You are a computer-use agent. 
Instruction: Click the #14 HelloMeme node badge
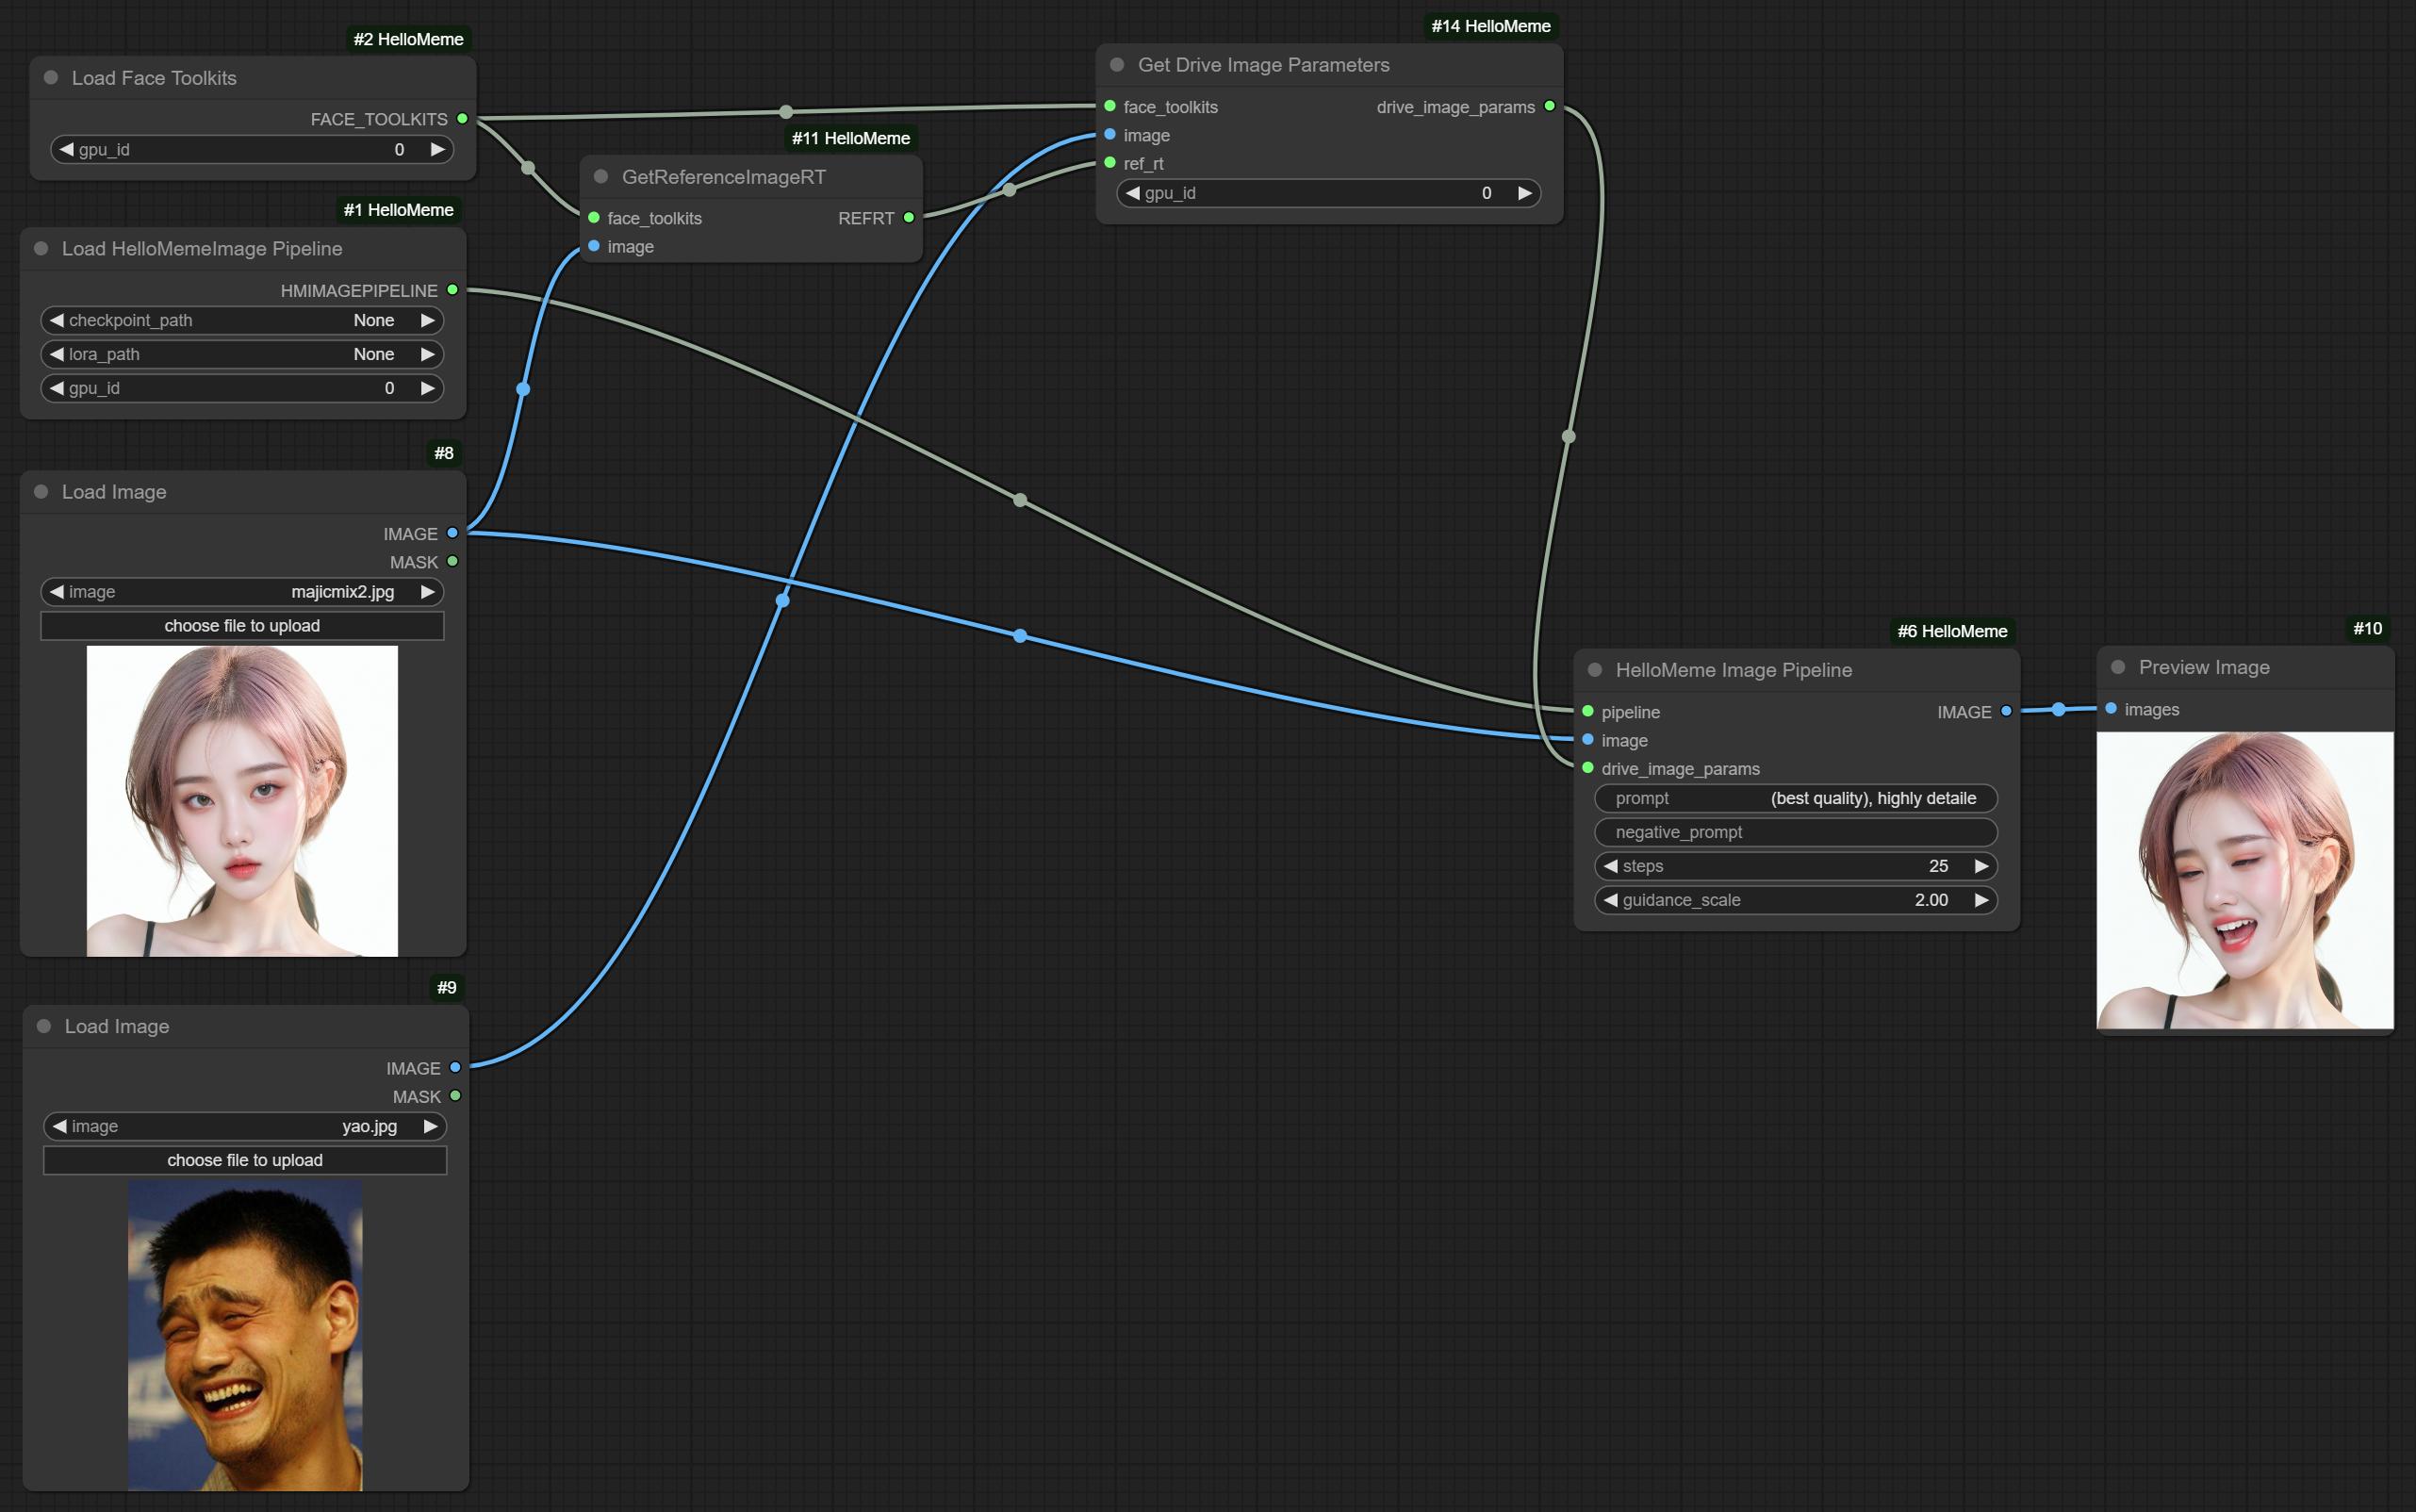pyautogui.click(x=1491, y=26)
